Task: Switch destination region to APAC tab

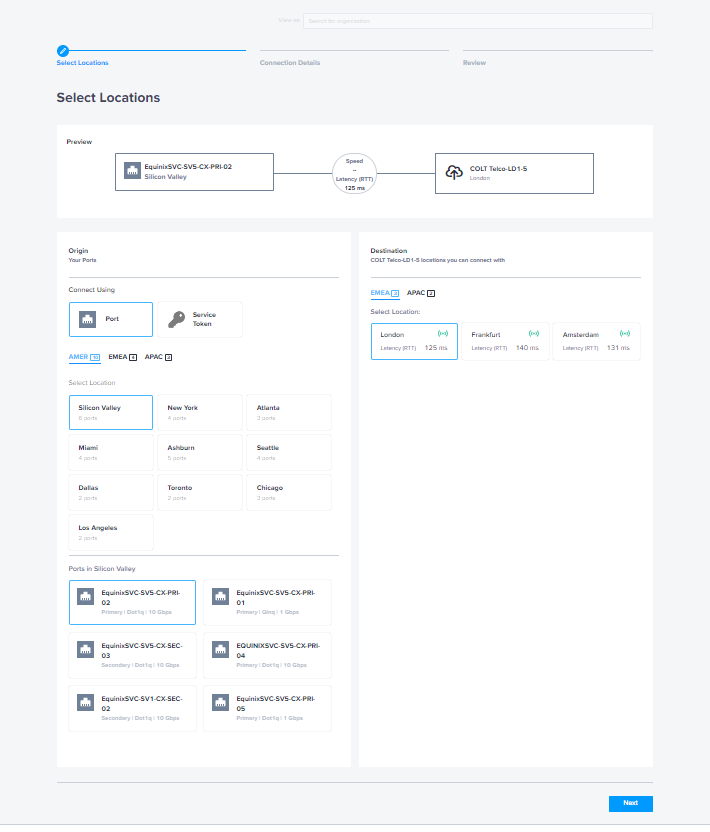Action: click(x=420, y=293)
